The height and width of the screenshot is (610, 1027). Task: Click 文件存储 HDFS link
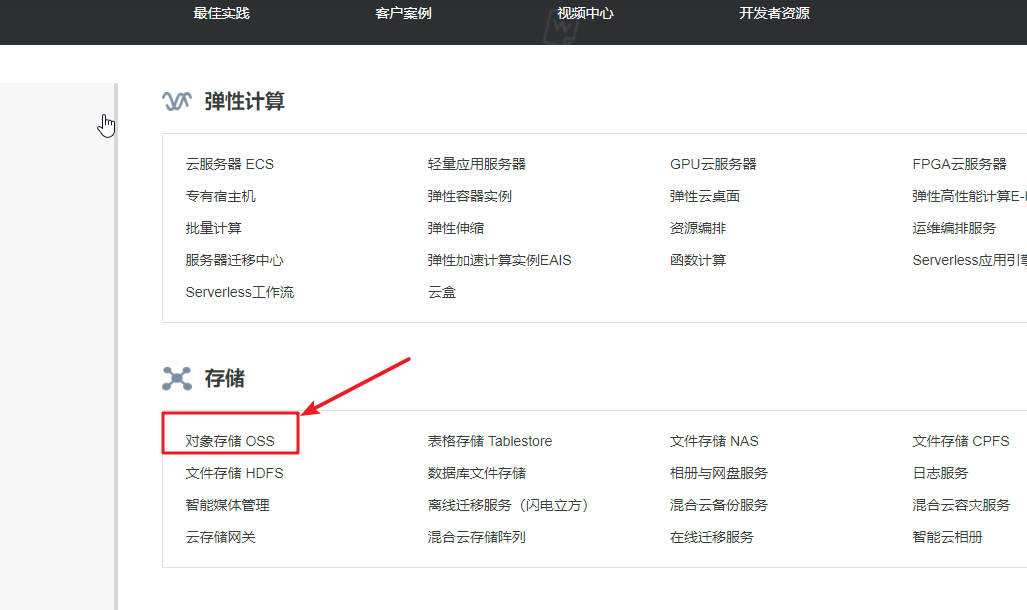tap(234, 474)
